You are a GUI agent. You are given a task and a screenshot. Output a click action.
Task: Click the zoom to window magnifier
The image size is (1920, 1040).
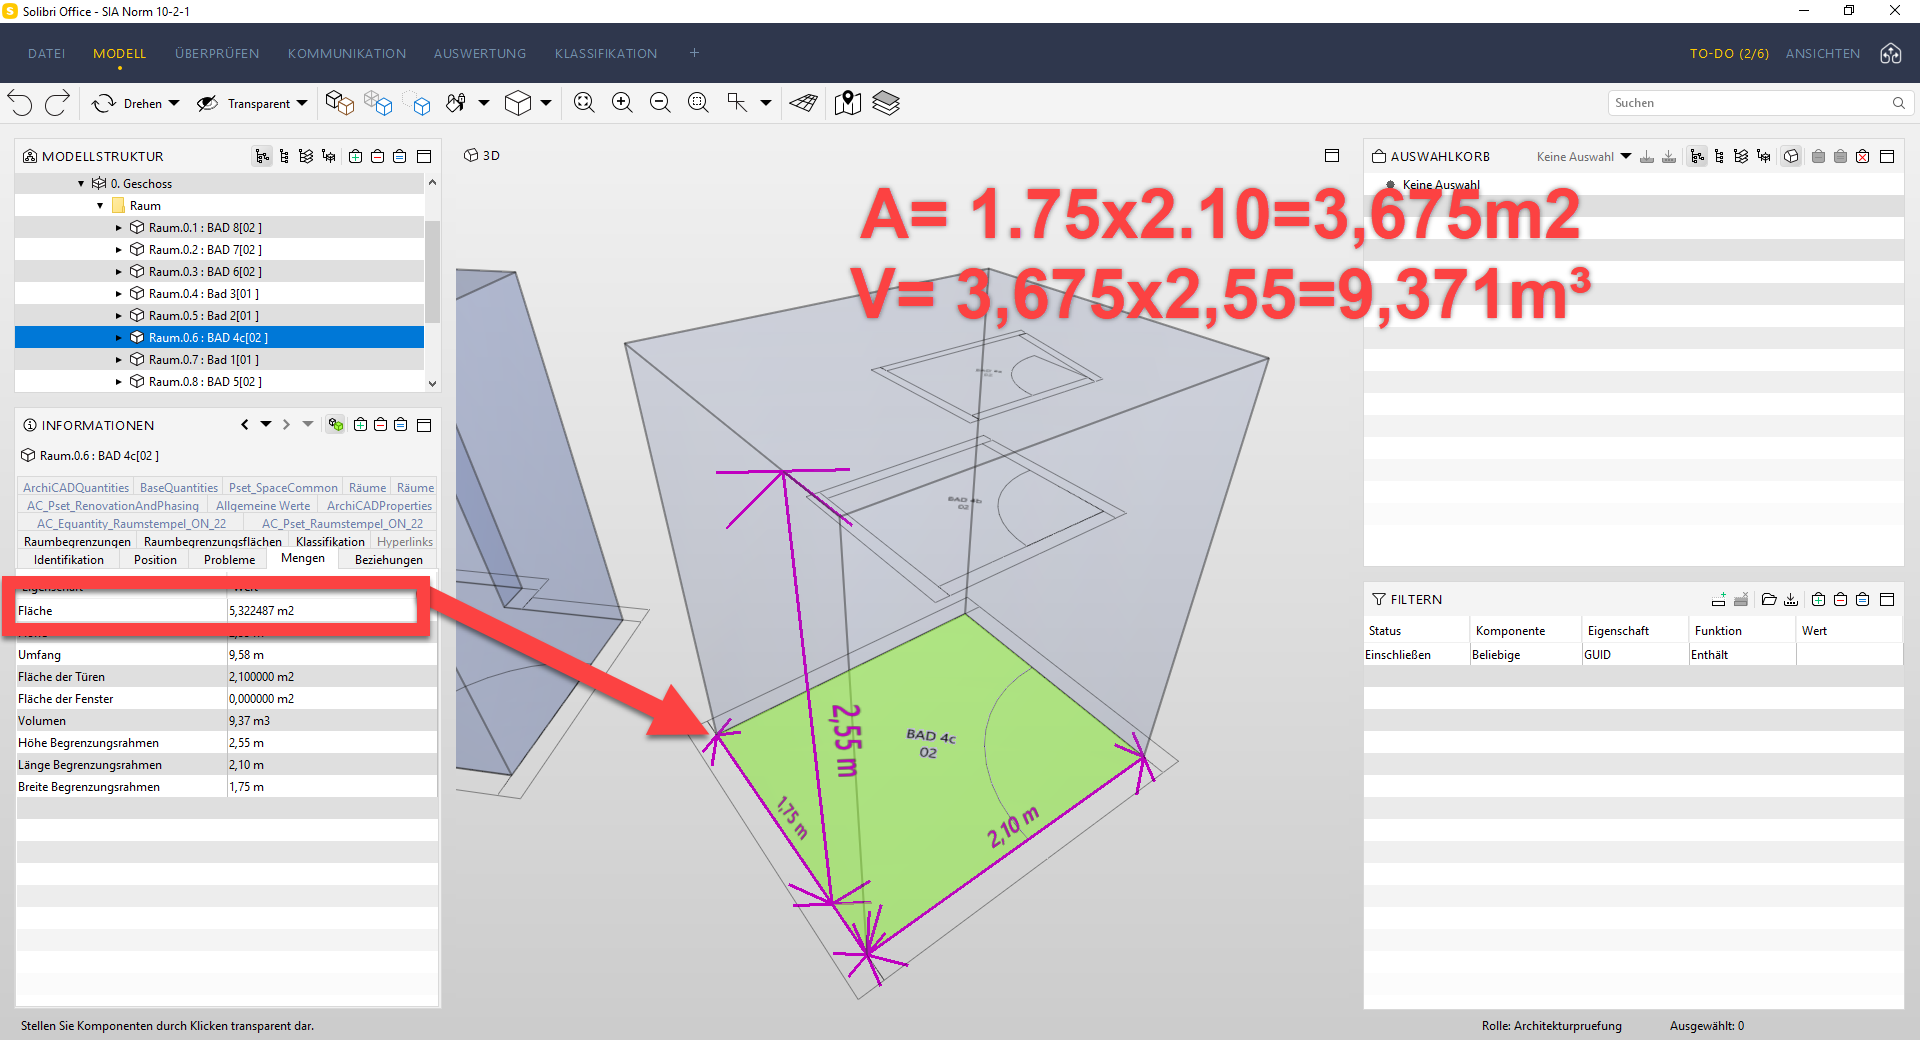click(699, 103)
